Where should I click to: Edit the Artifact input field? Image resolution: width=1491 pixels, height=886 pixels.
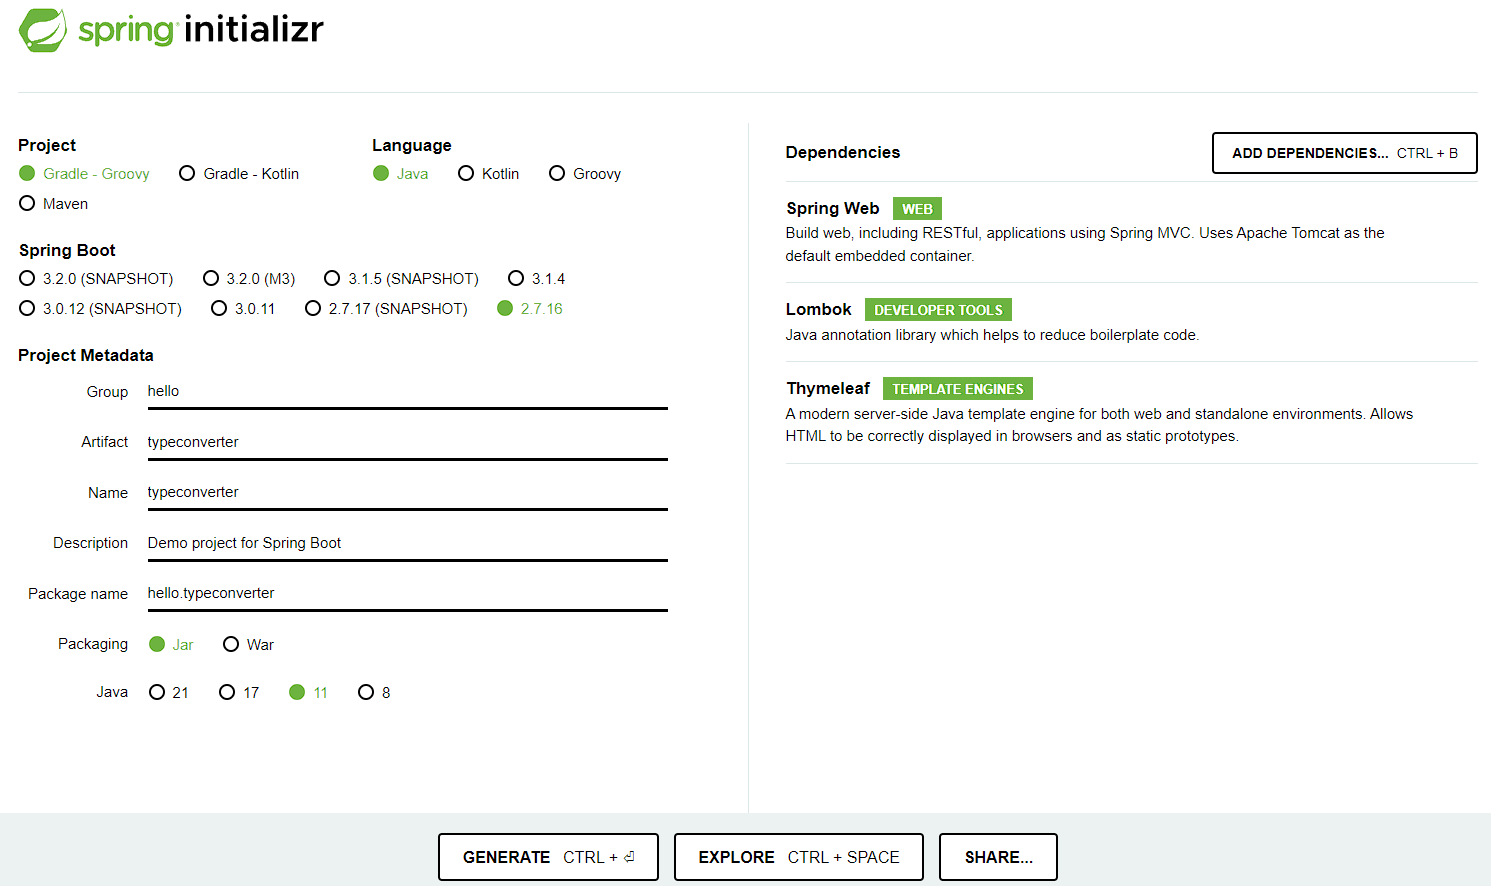point(407,443)
